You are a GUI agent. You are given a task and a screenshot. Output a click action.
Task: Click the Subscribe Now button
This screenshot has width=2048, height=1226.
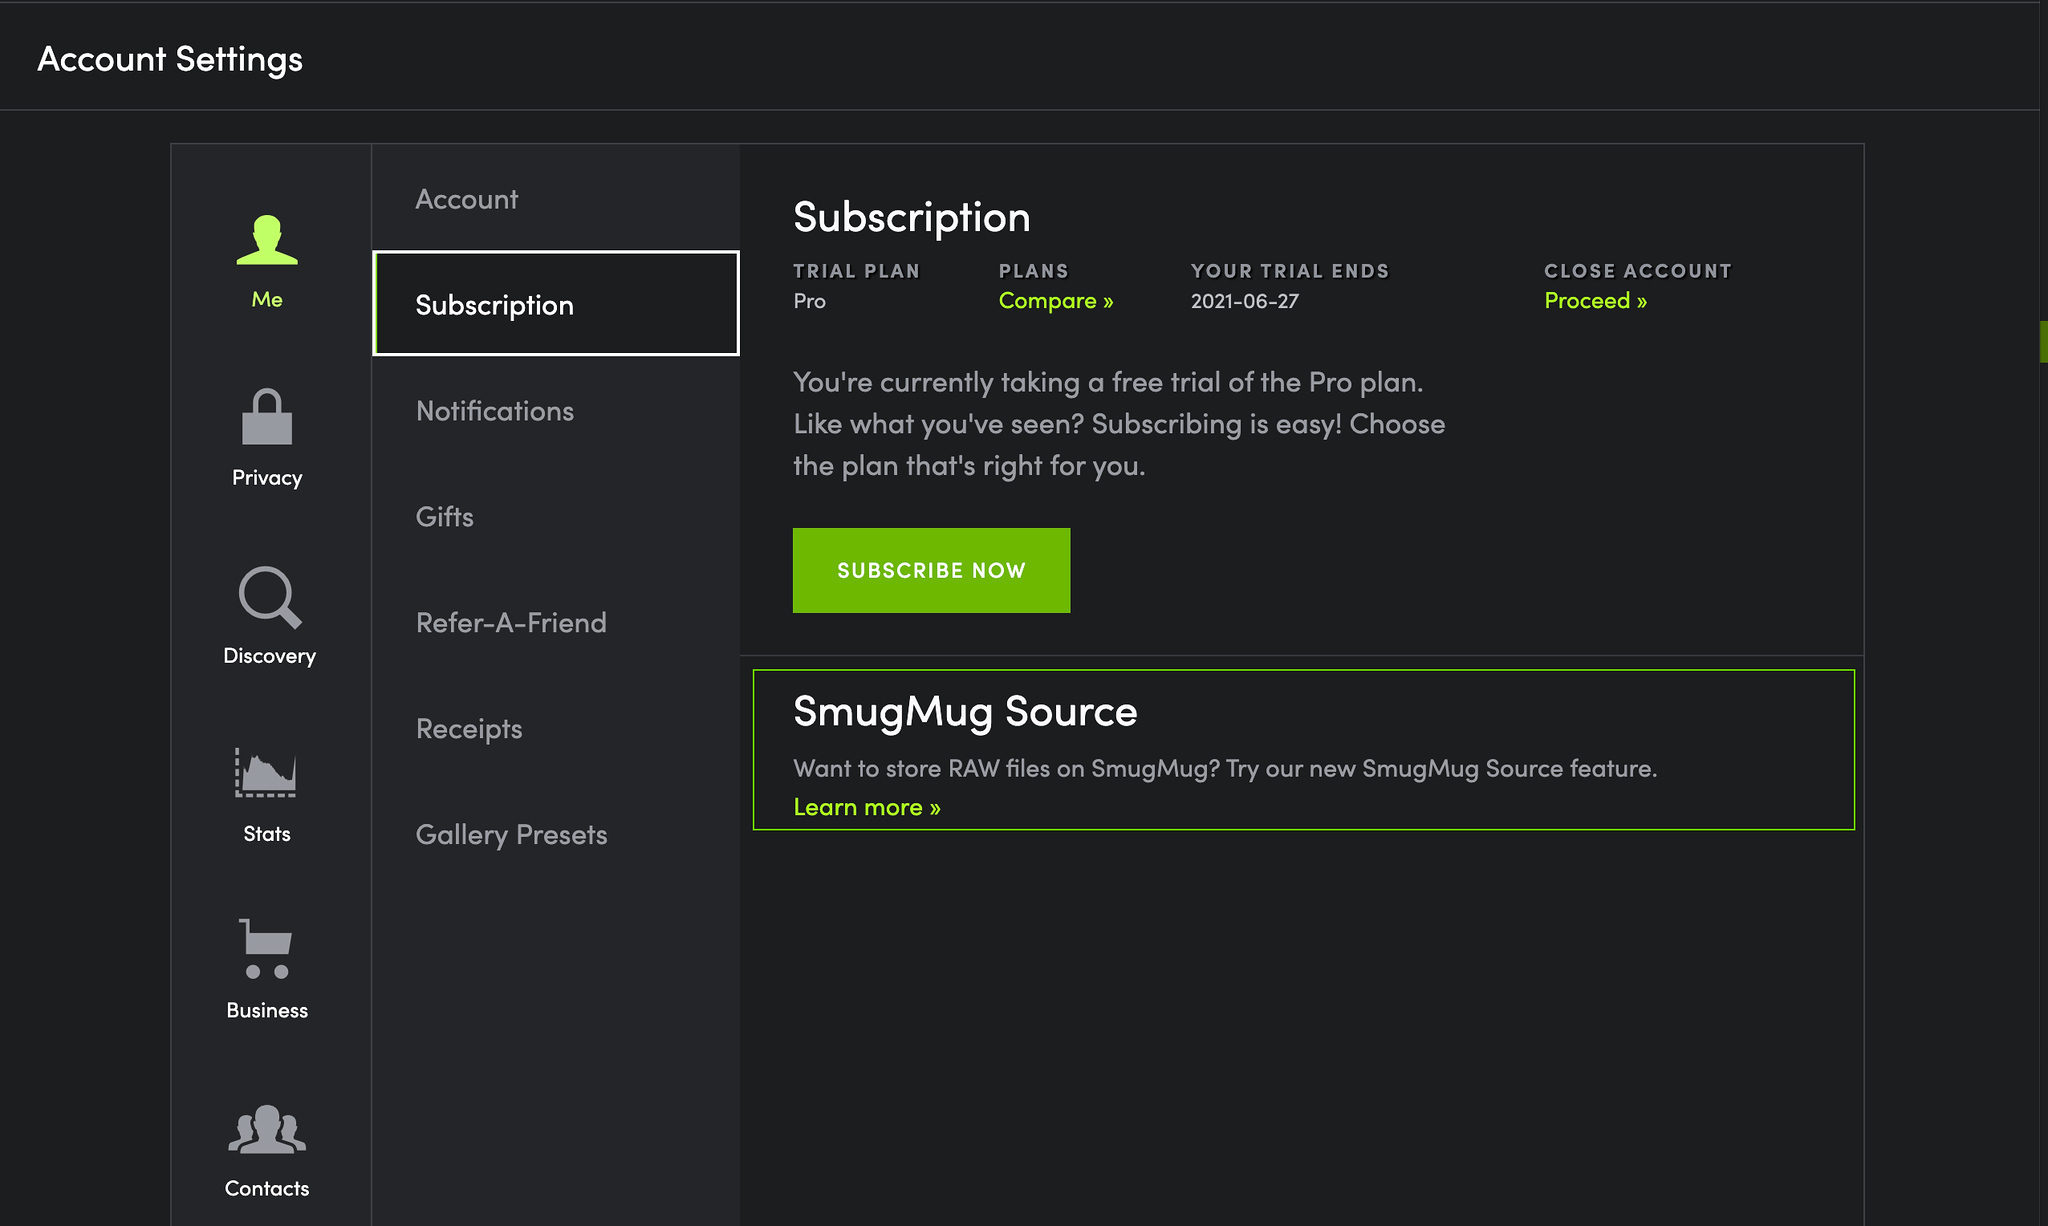[931, 570]
